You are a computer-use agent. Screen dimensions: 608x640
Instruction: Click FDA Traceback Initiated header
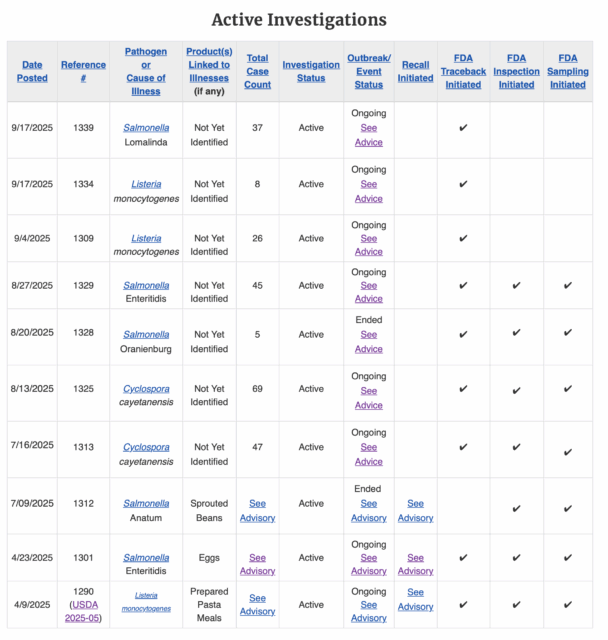coord(463,71)
